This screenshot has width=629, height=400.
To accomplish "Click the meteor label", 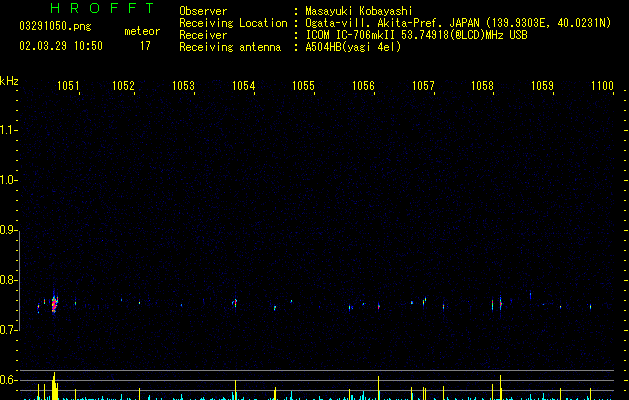I will (142, 31).
